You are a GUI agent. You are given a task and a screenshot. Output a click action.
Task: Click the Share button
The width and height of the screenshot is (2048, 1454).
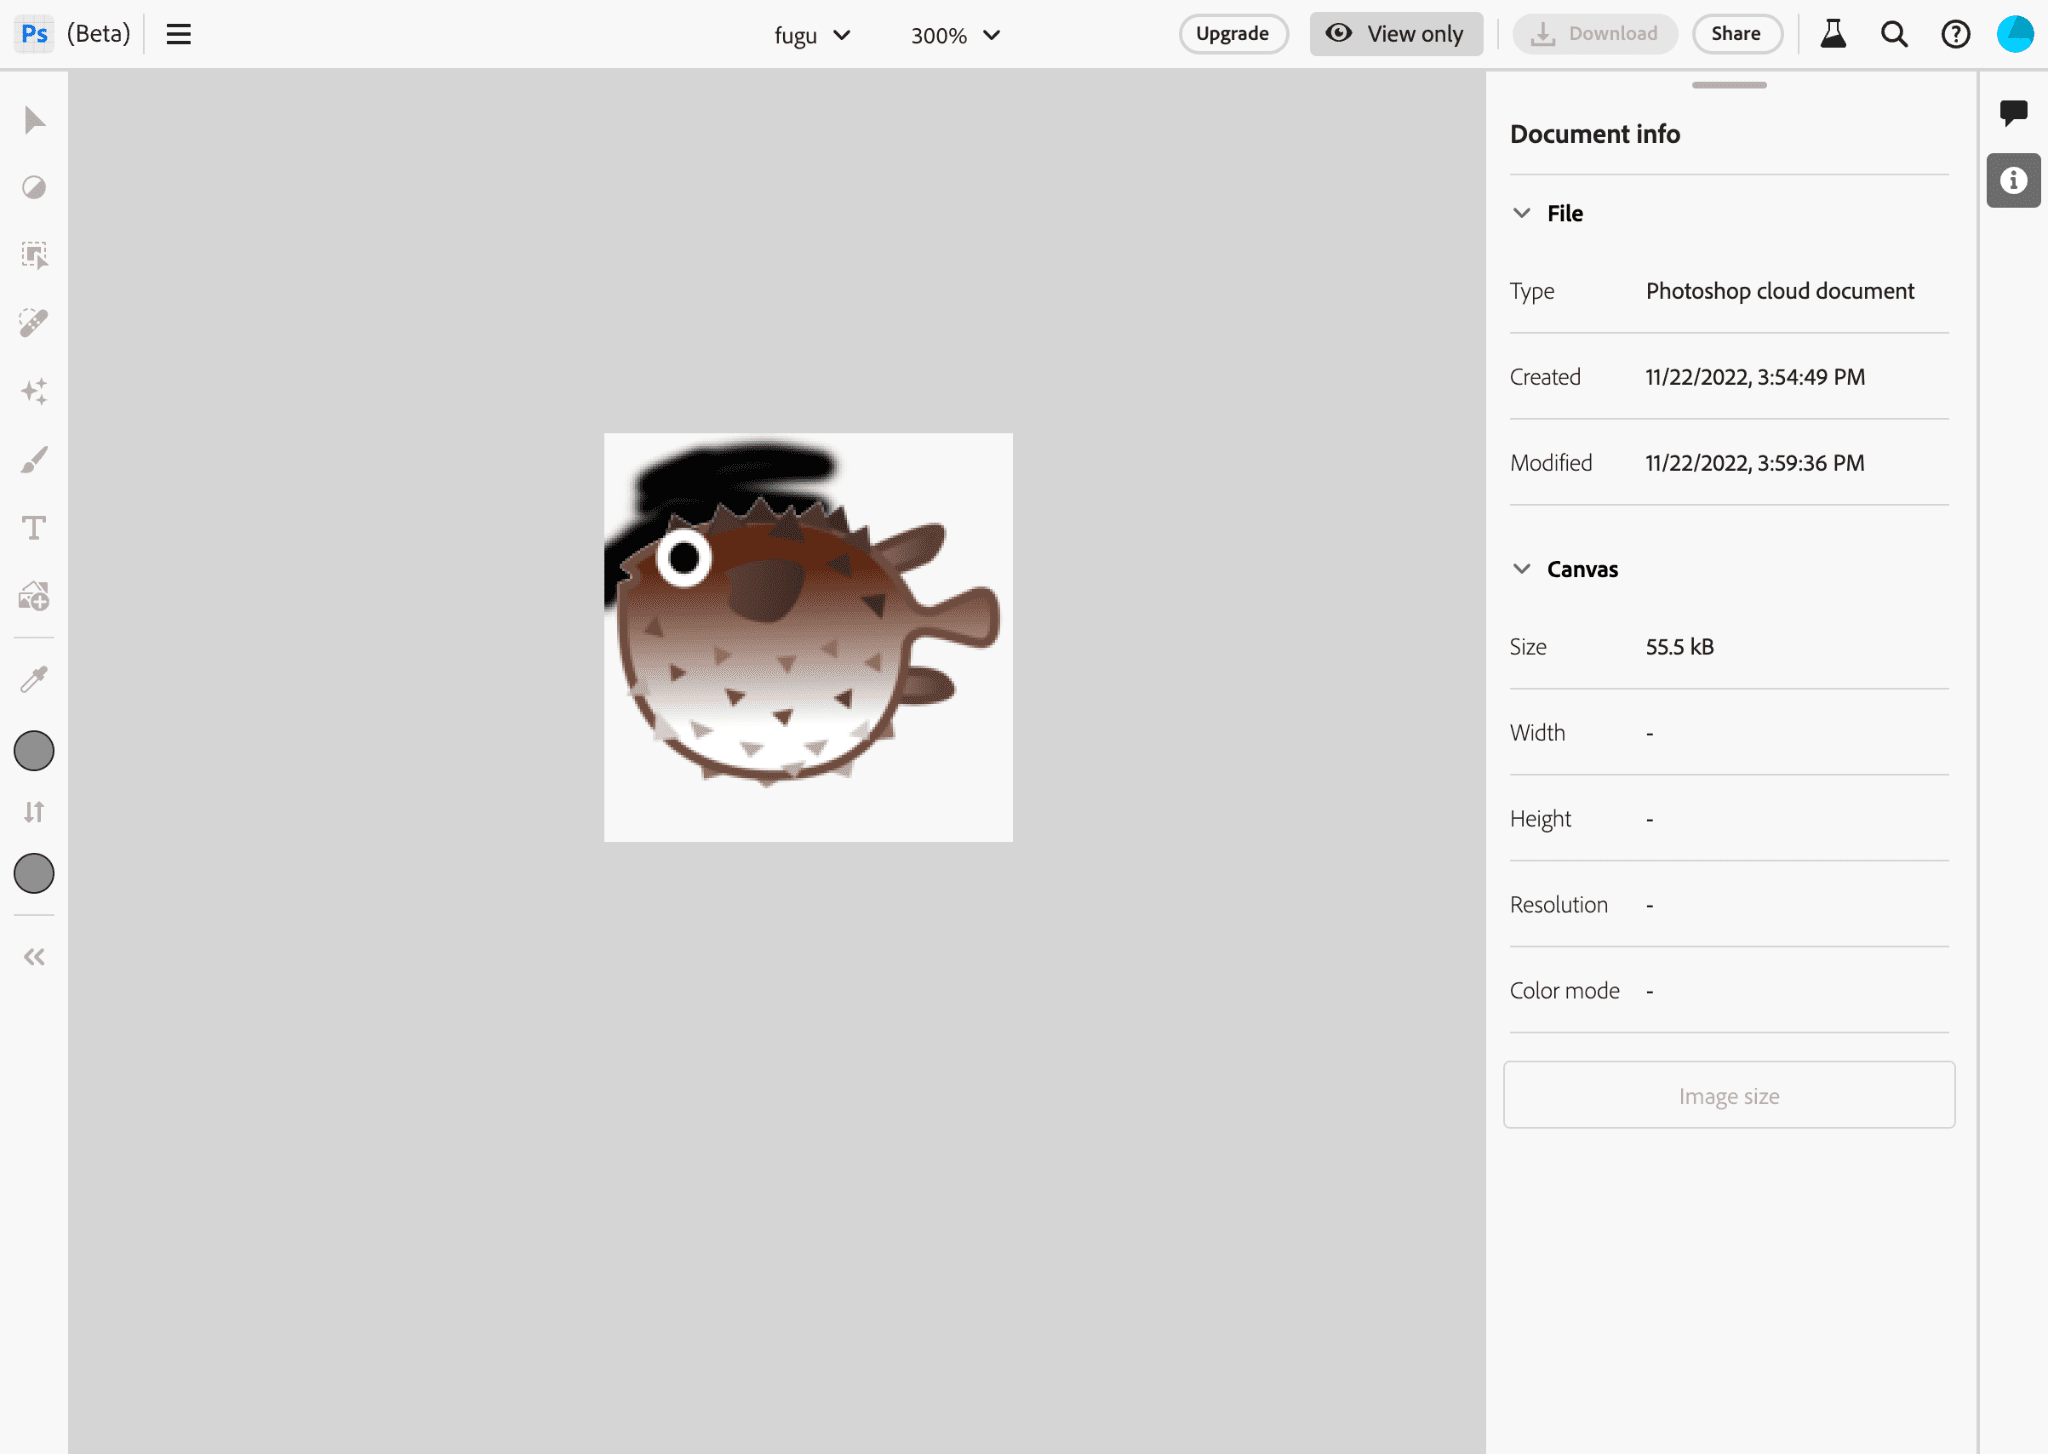click(1732, 35)
